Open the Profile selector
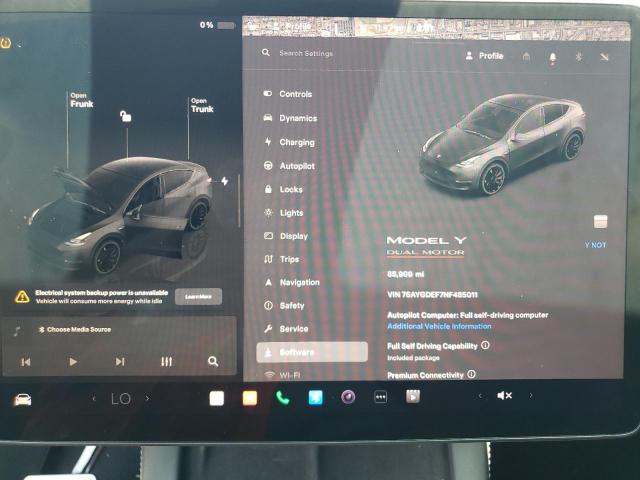640x480 pixels. (x=484, y=56)
